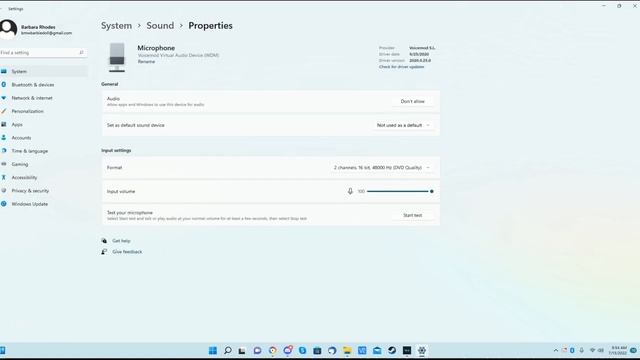Image resolution: width=640 pixels, height=360 pixels.
Task: Click the Get help icon
Action: (104, 241)
